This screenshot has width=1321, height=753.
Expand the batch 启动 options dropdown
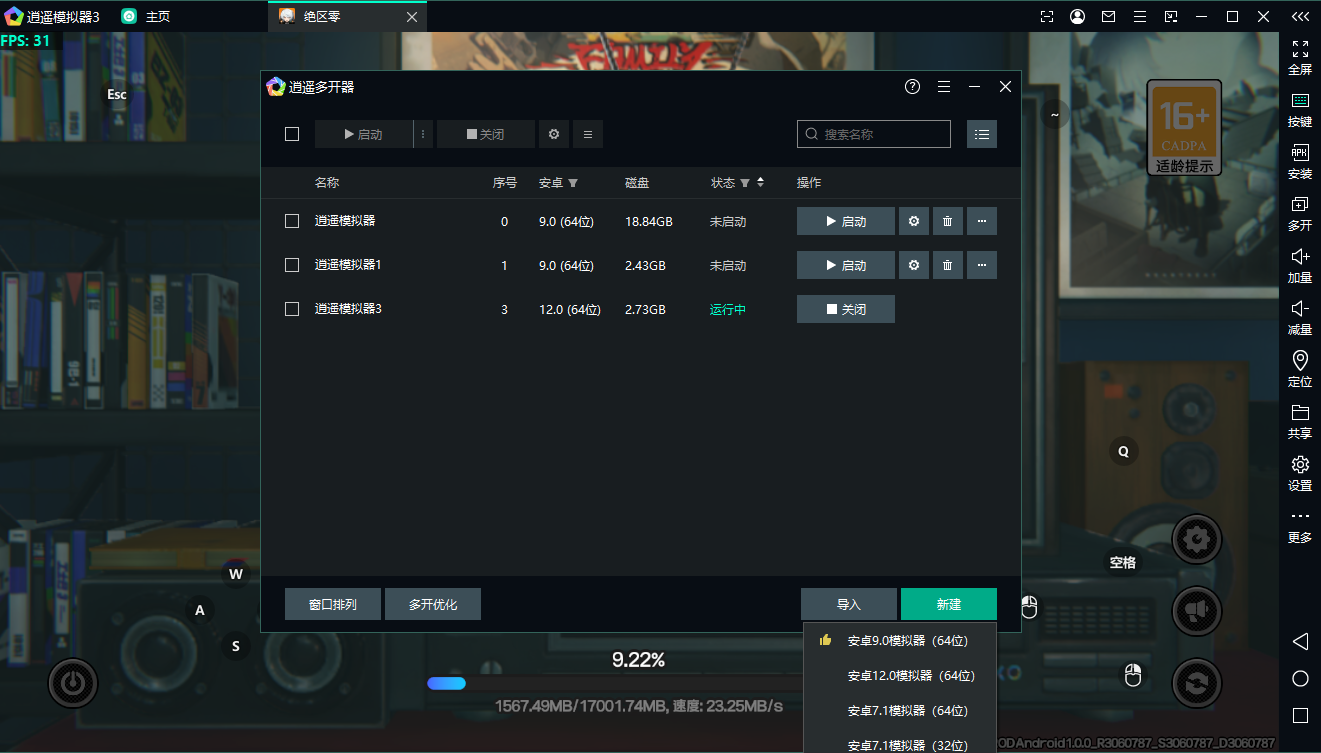pyautogui.click(x=423, y=134)
